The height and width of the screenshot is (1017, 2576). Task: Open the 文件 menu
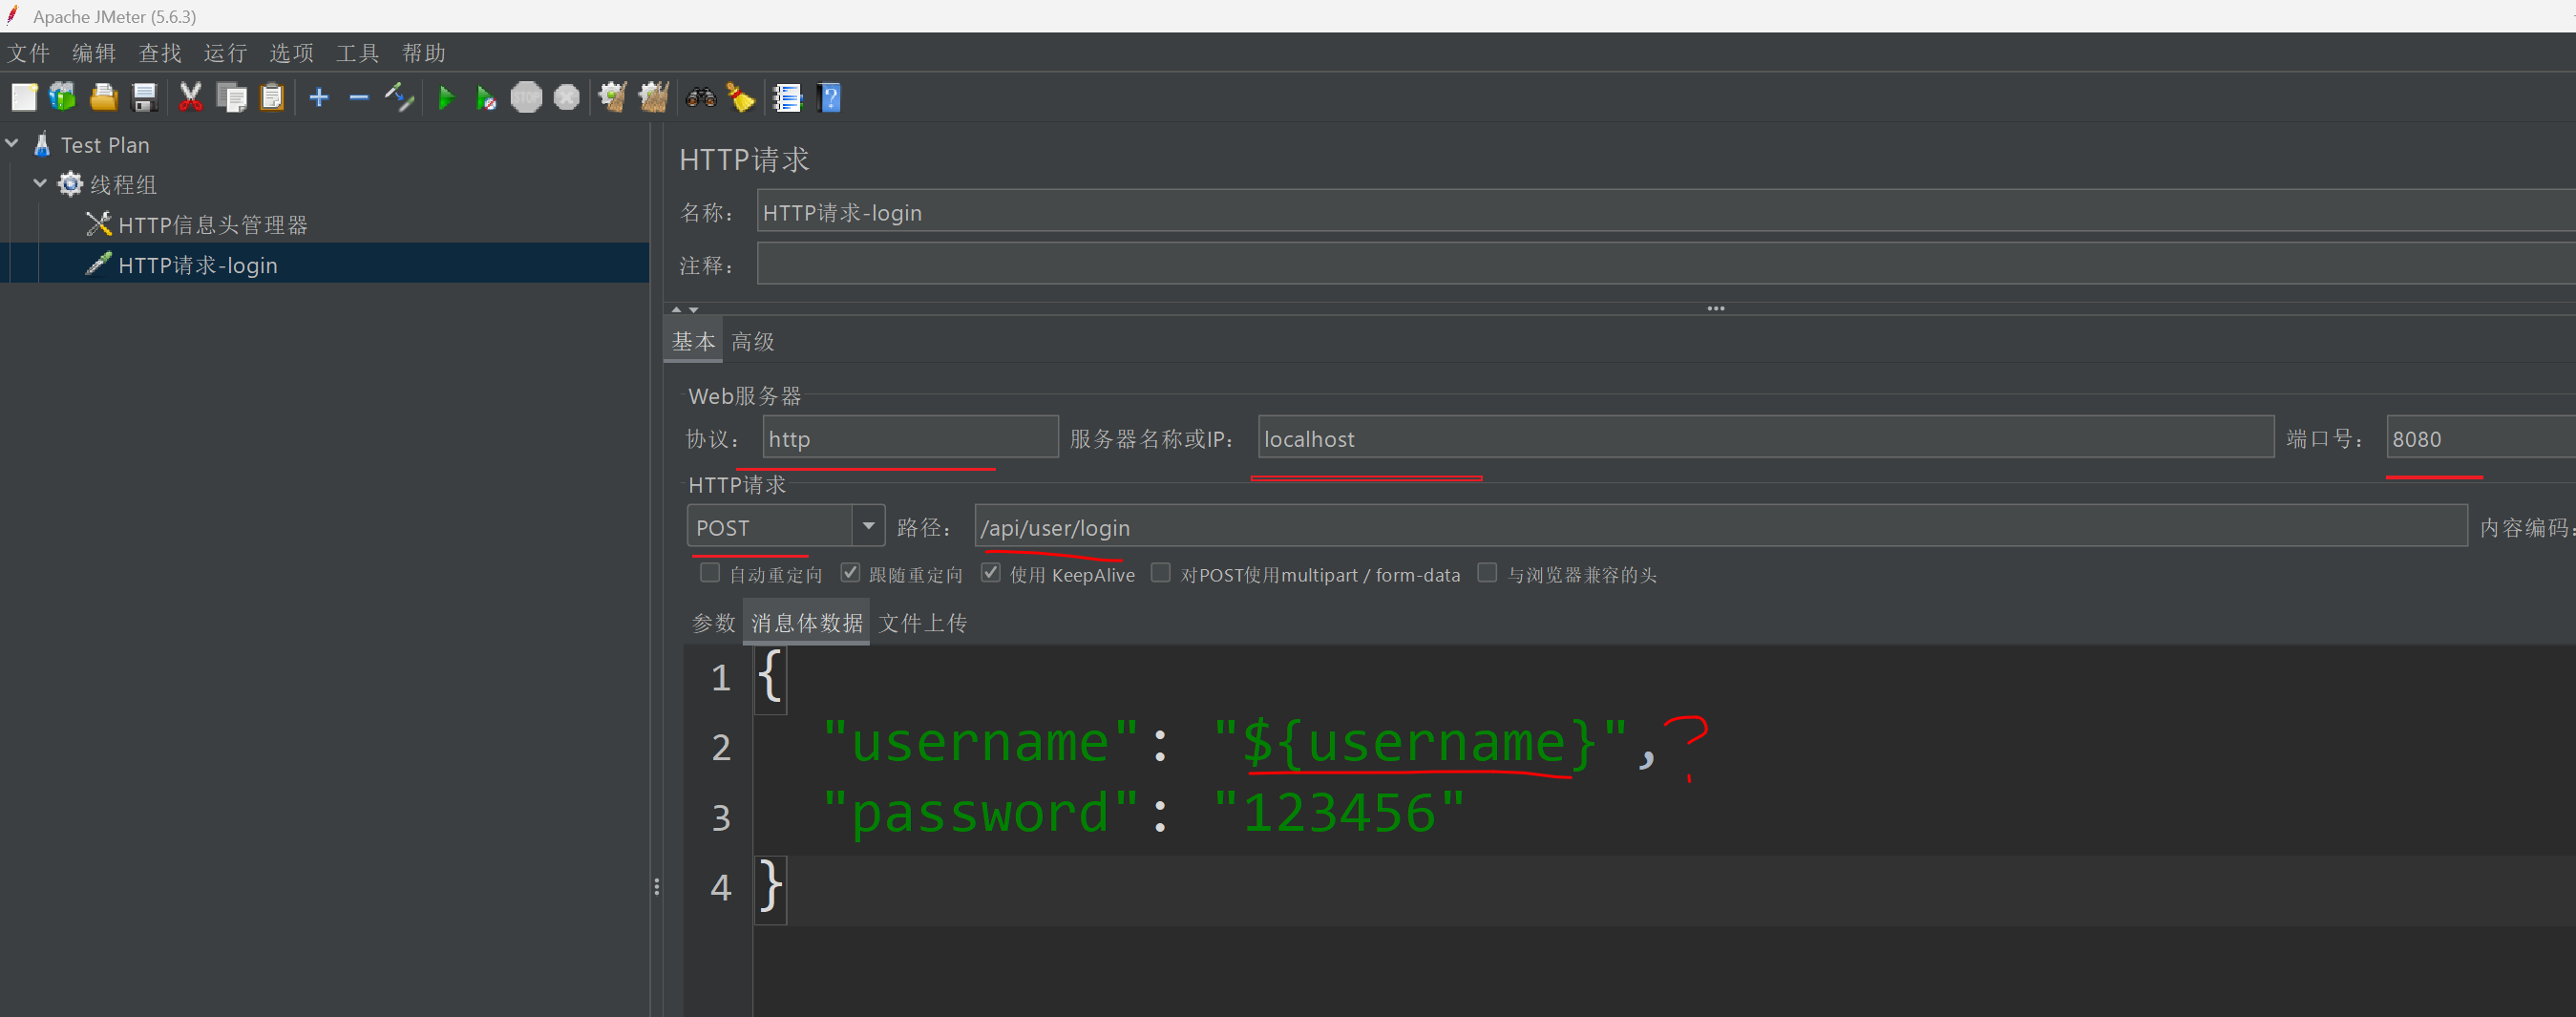[x=29, y=53]
